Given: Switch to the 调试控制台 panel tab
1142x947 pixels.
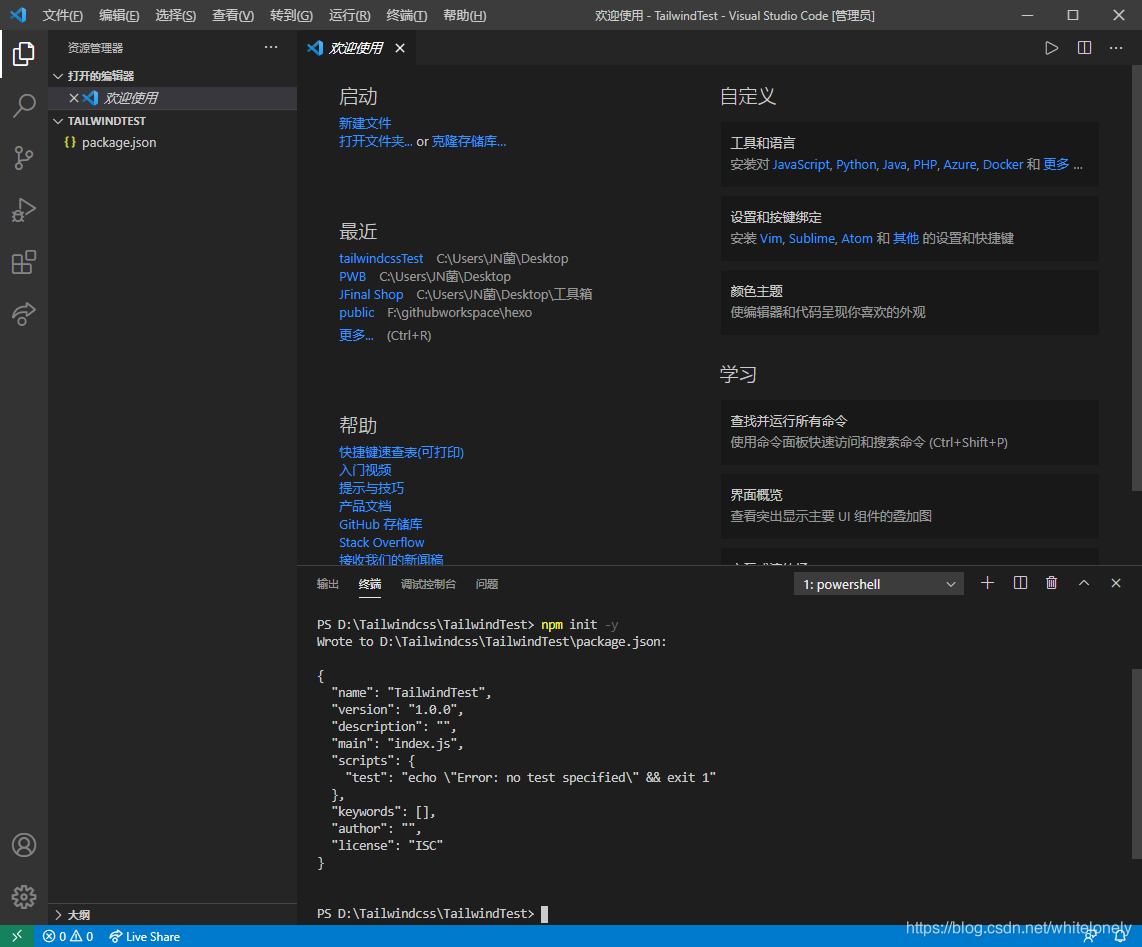Looking at the screenshot, I should pos(428,584).
